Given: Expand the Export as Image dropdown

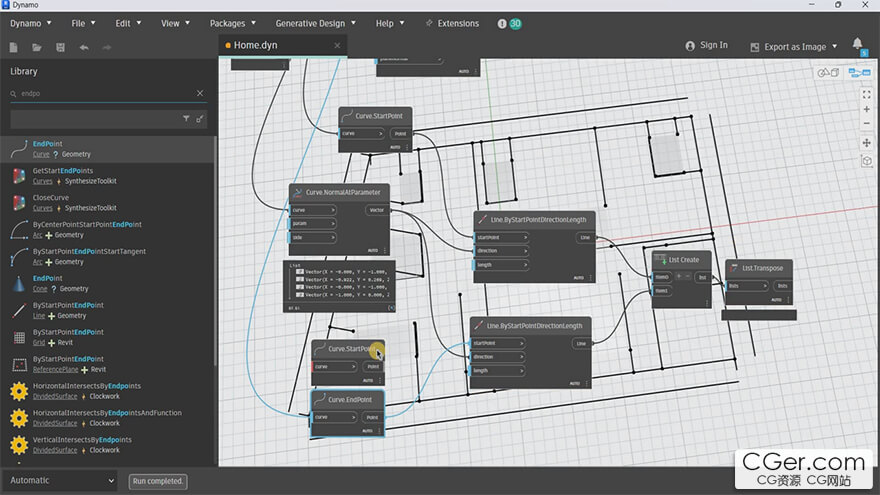Looking at the screenshot, I should [794, 47].
